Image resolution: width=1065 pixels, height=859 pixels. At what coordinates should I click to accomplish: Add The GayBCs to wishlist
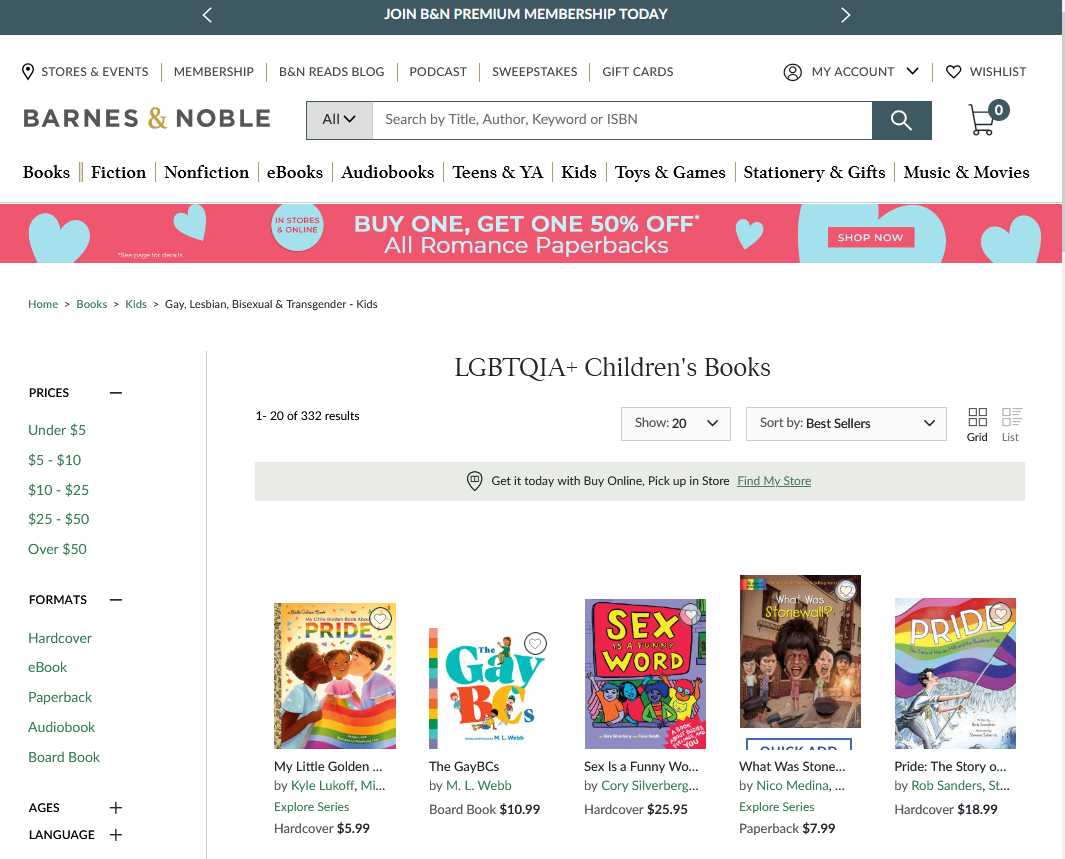tap(536, 643)
